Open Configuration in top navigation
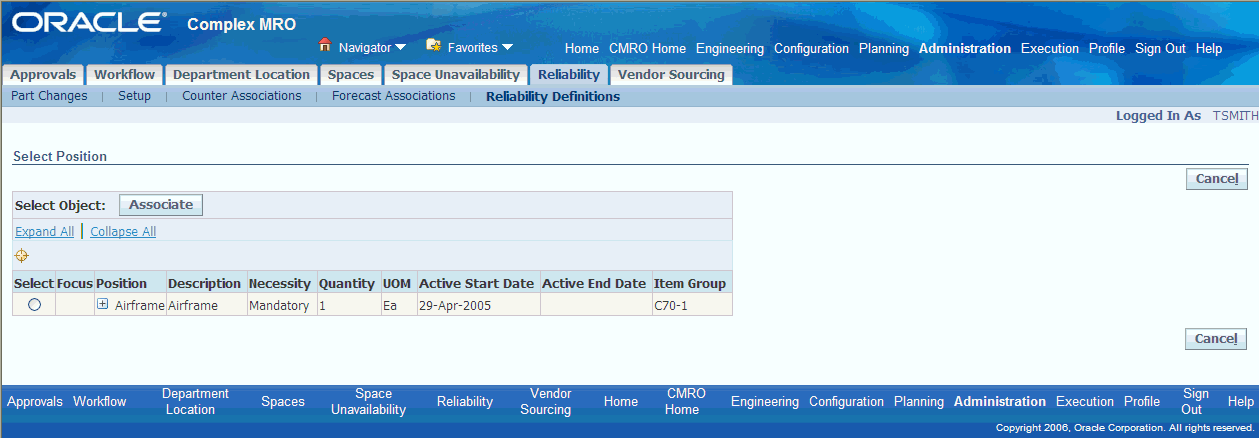This screenshot has width=1259, height=438. (x=811, y=48)
